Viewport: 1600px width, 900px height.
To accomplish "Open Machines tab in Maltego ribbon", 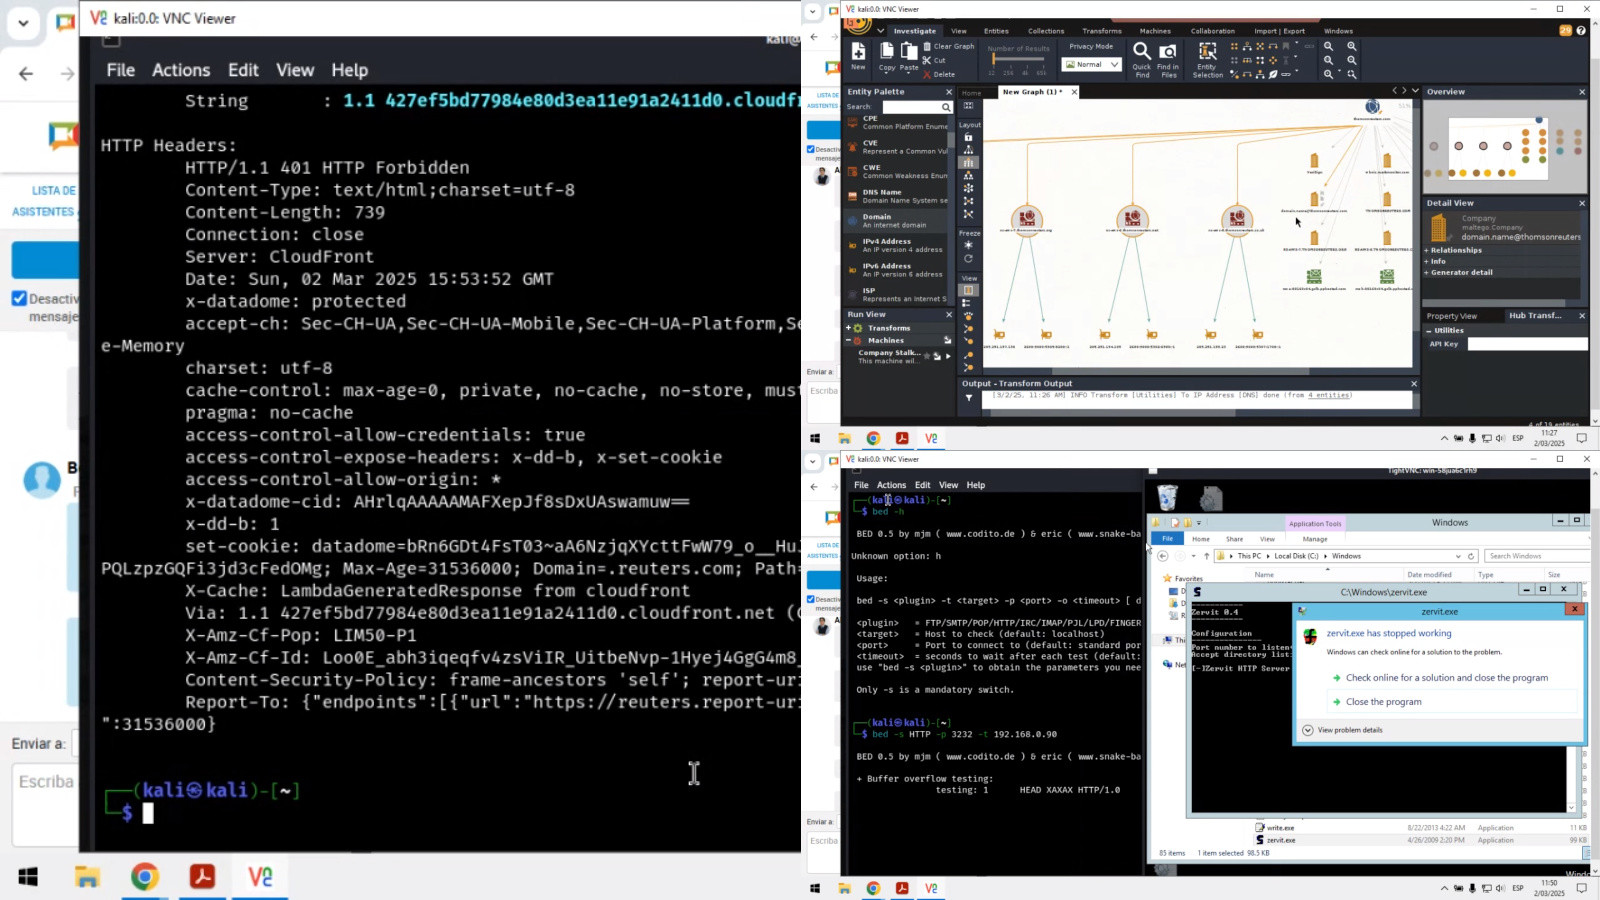I will pos(1155,31).
